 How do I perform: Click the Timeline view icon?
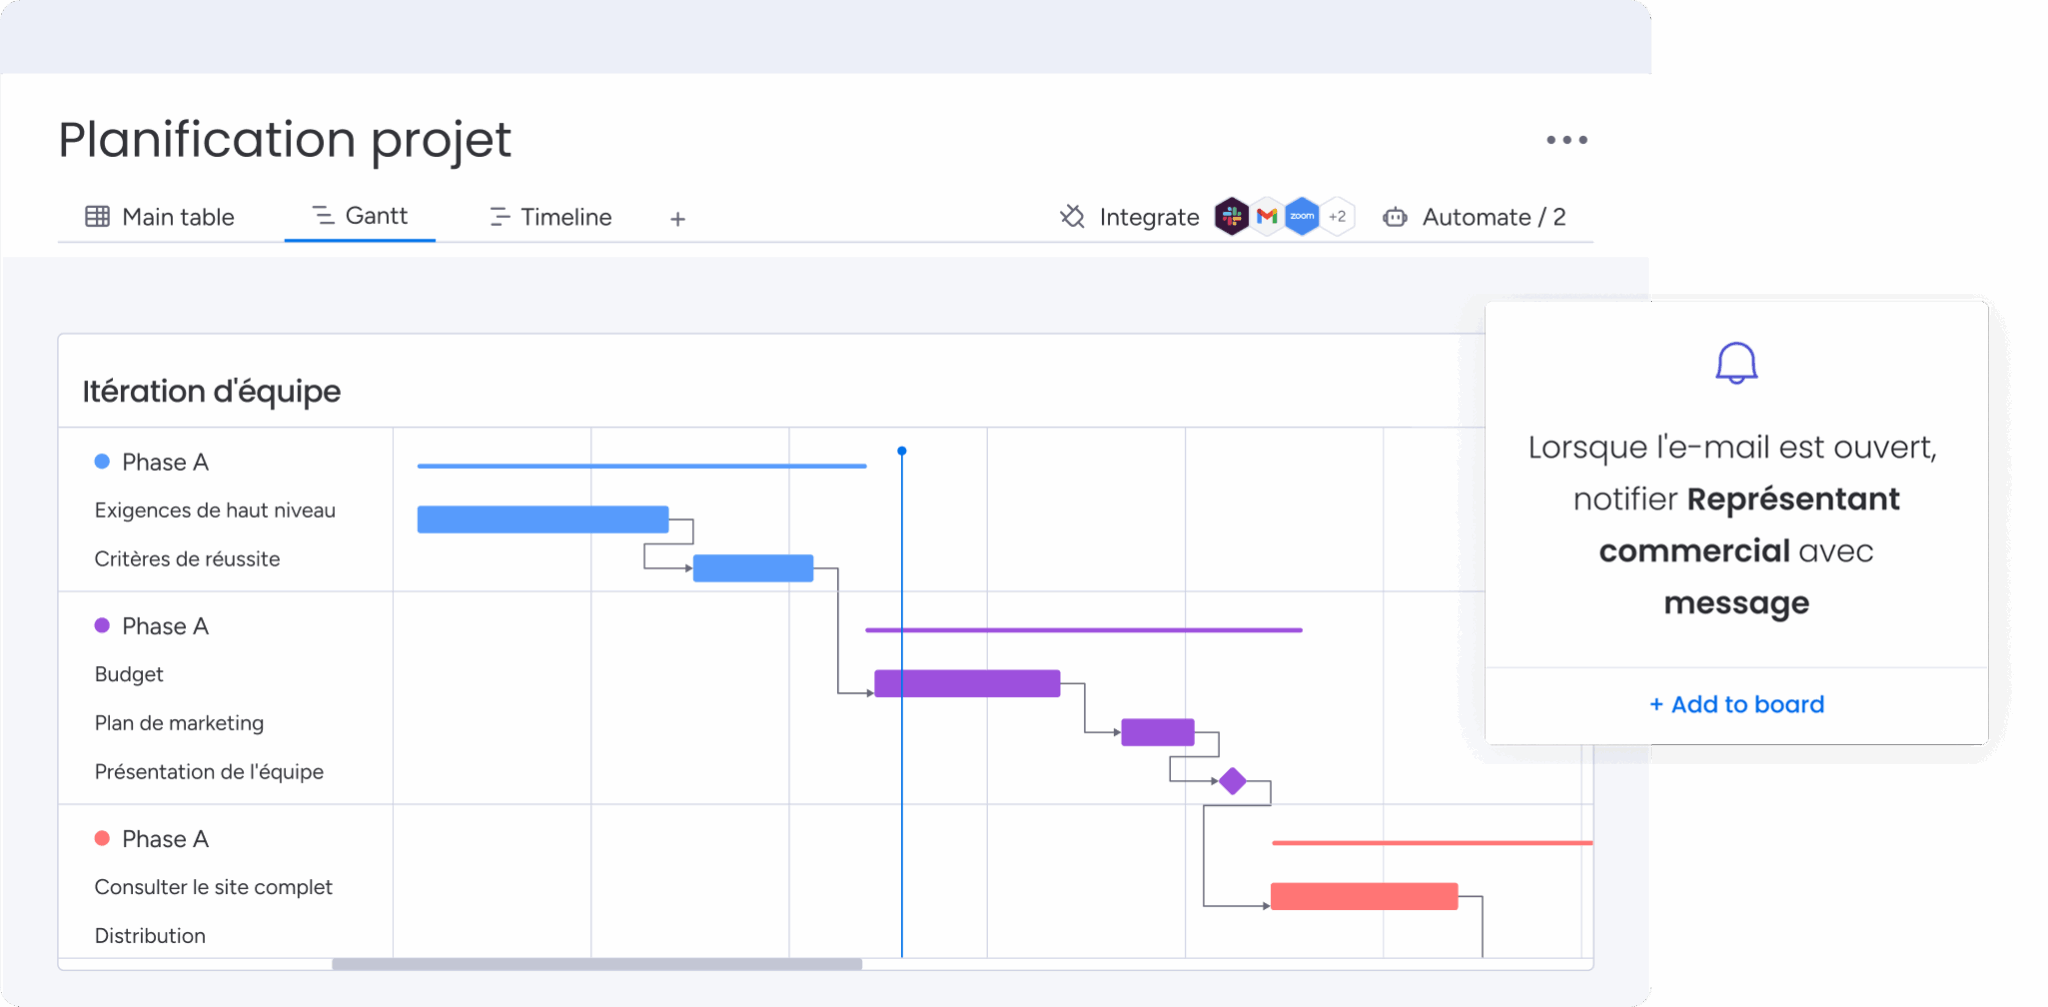tap(499, 216)
